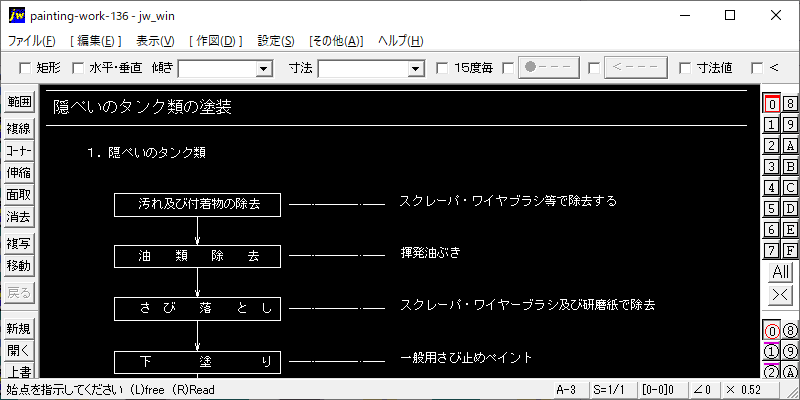Toggle square layer button 6
The image size is (800, 400).
[x=772, y=229]
